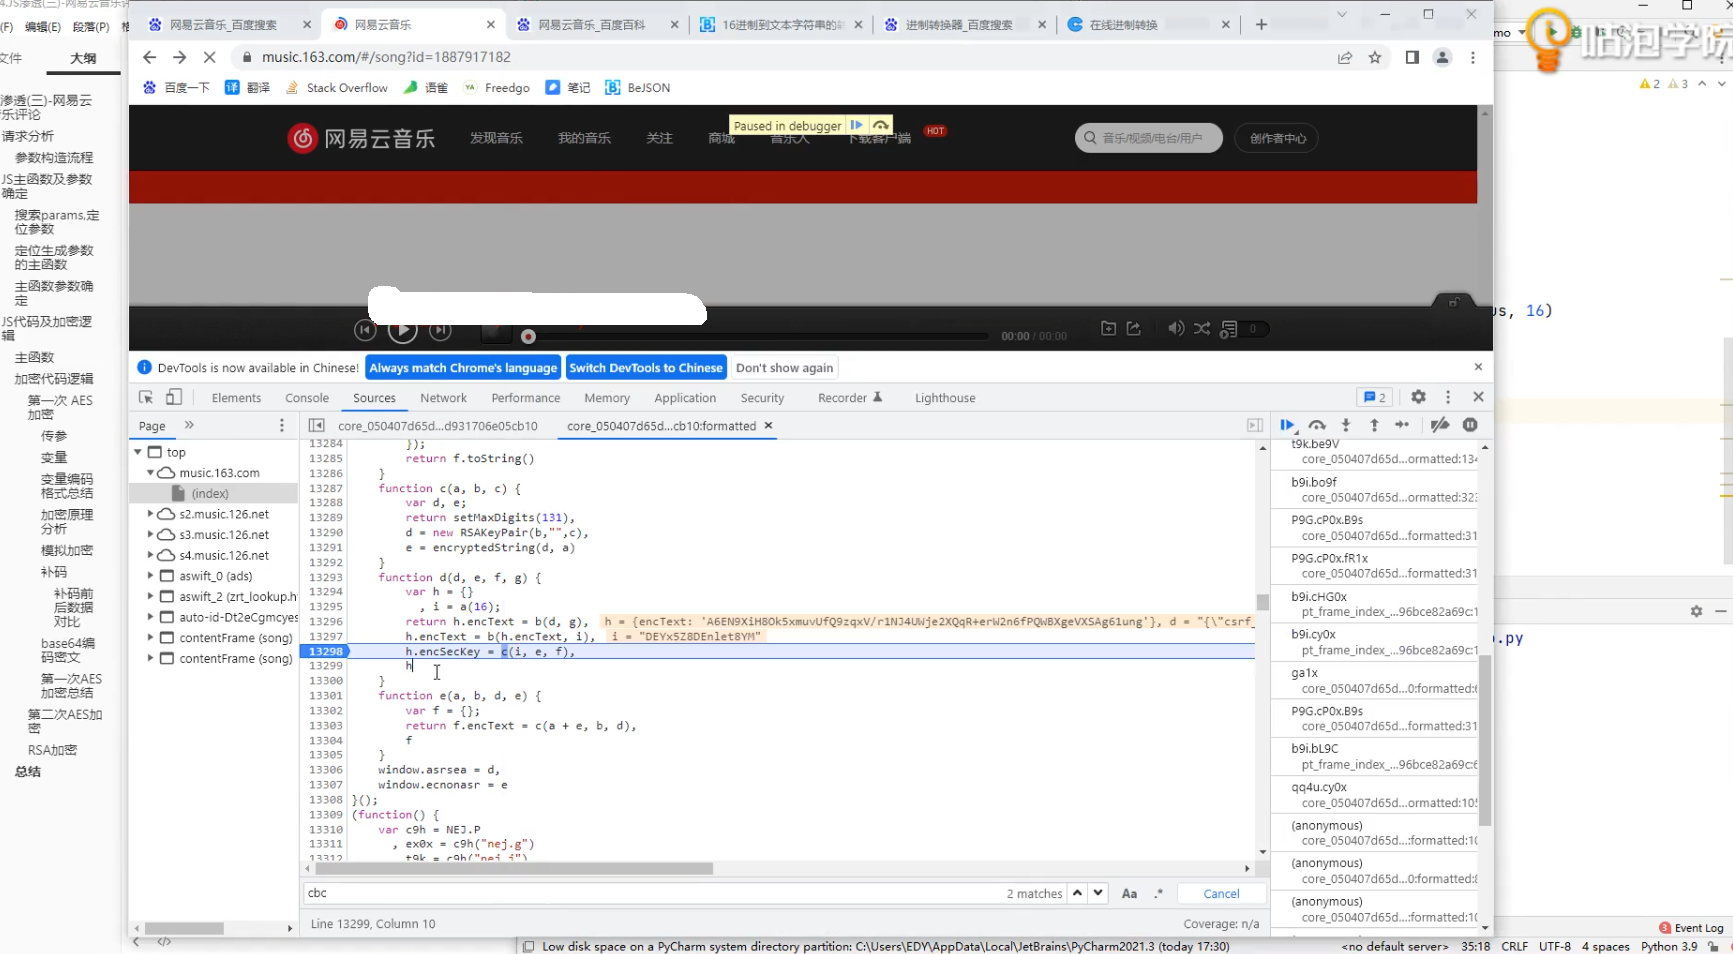Jump to next search match
Viewport: 1733px width, 954px height.
point(1098,893)
